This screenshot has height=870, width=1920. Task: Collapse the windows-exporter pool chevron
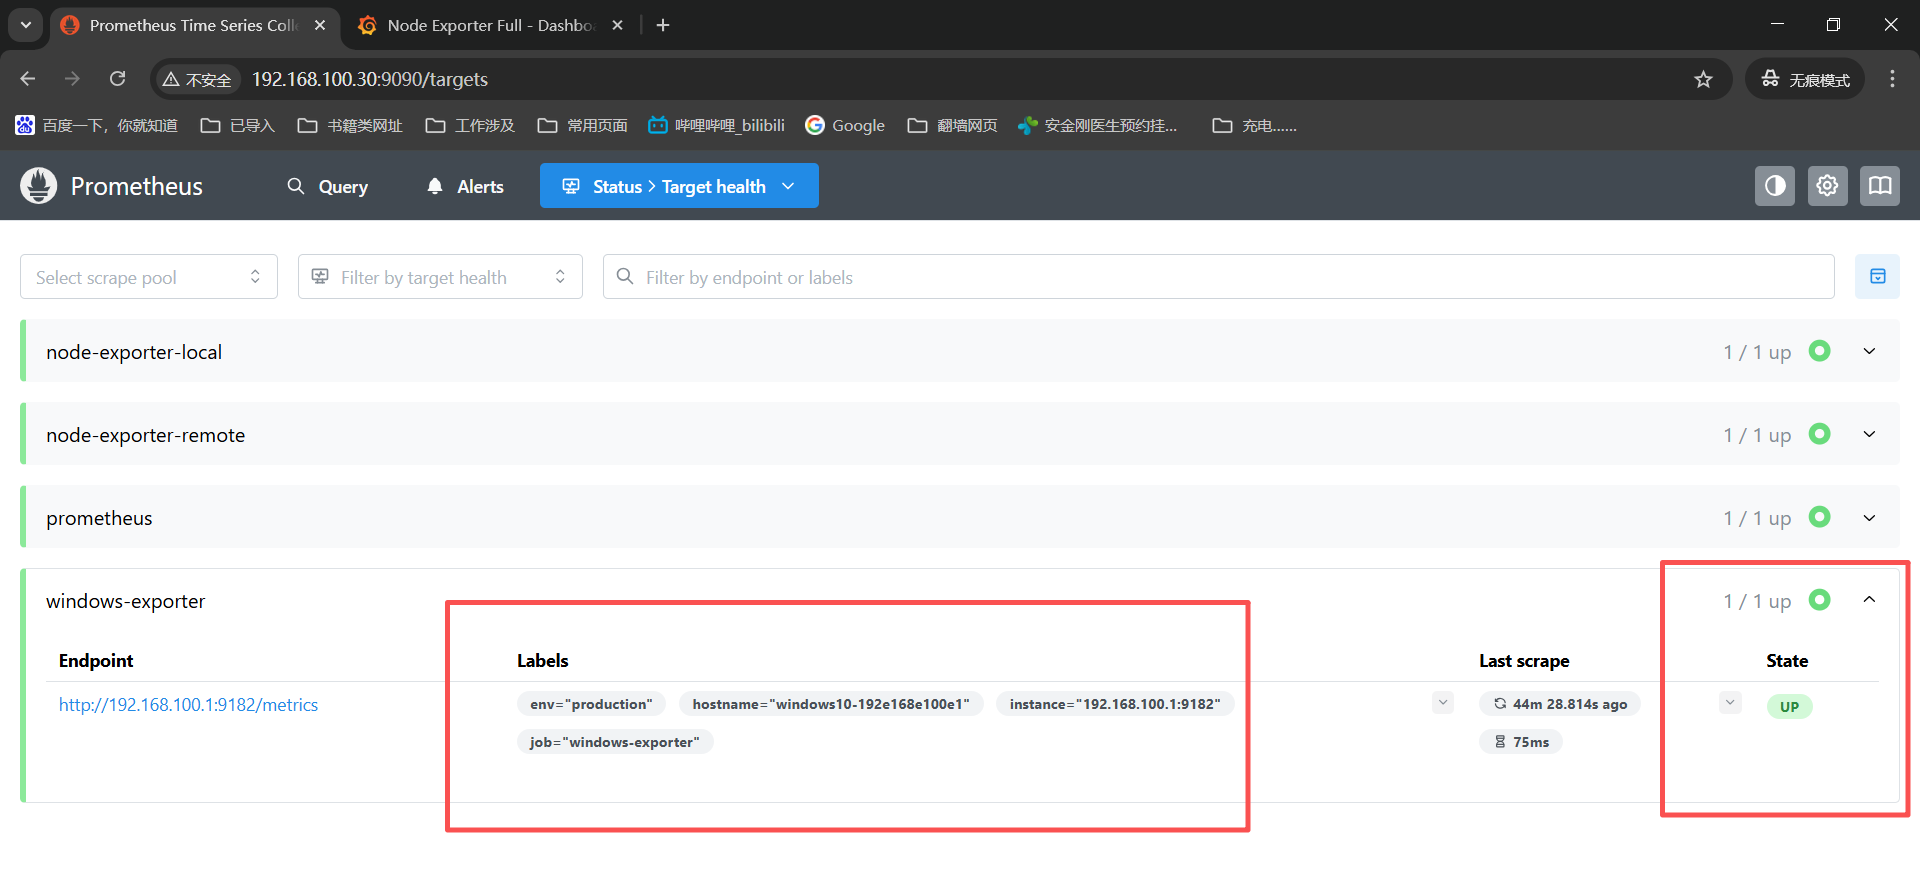click(x=1869, y=600)
